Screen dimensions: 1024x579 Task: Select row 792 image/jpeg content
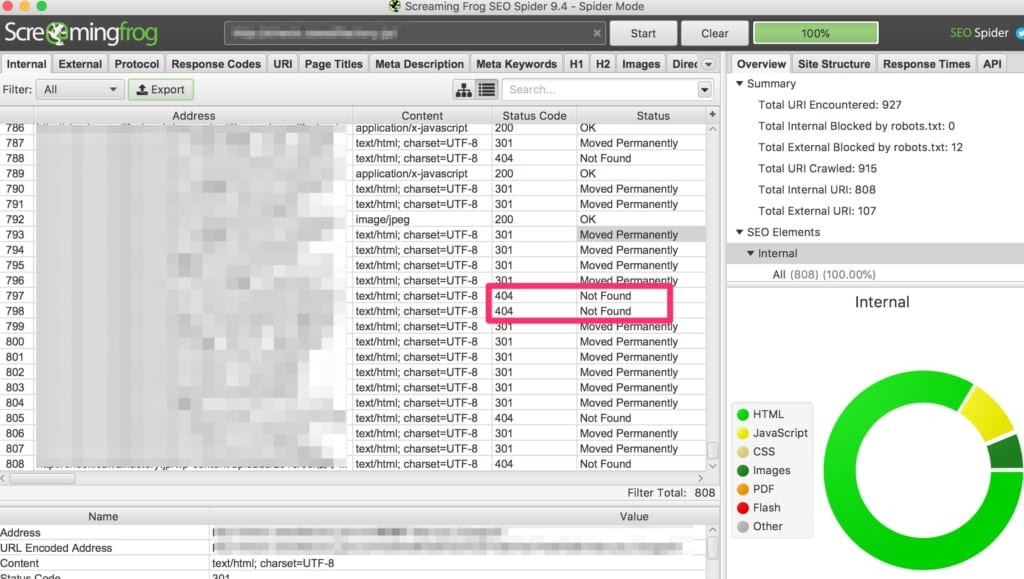tap(382, 219)
